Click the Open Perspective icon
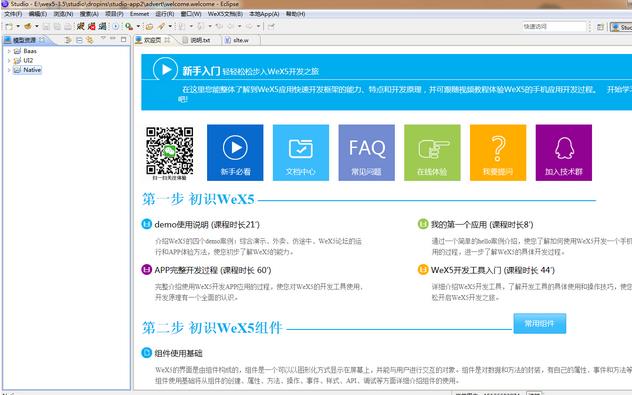 [600, 27]
